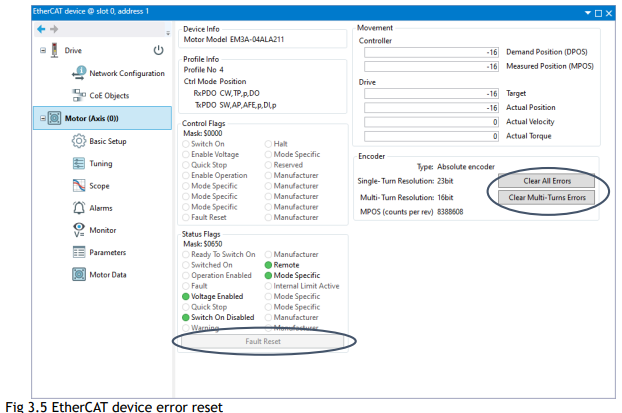622x413 pixels.
Task: Select the Drive device icon
Action: point(54,50)
